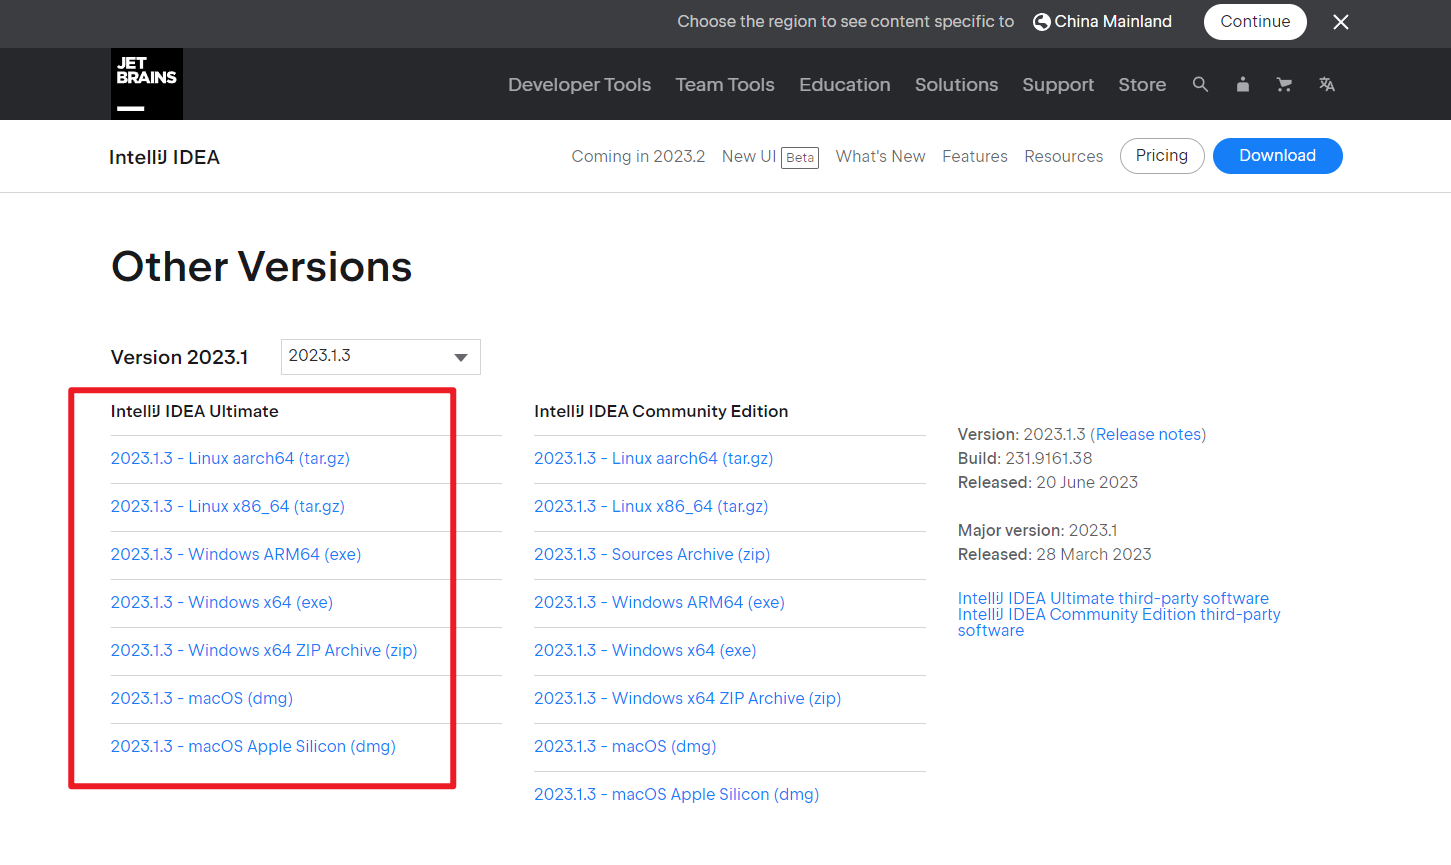Image resolution: width=1451 pixels, height=865 pixels.
Task: Click the Major version: 2023.1 text
Action: 1038,531
